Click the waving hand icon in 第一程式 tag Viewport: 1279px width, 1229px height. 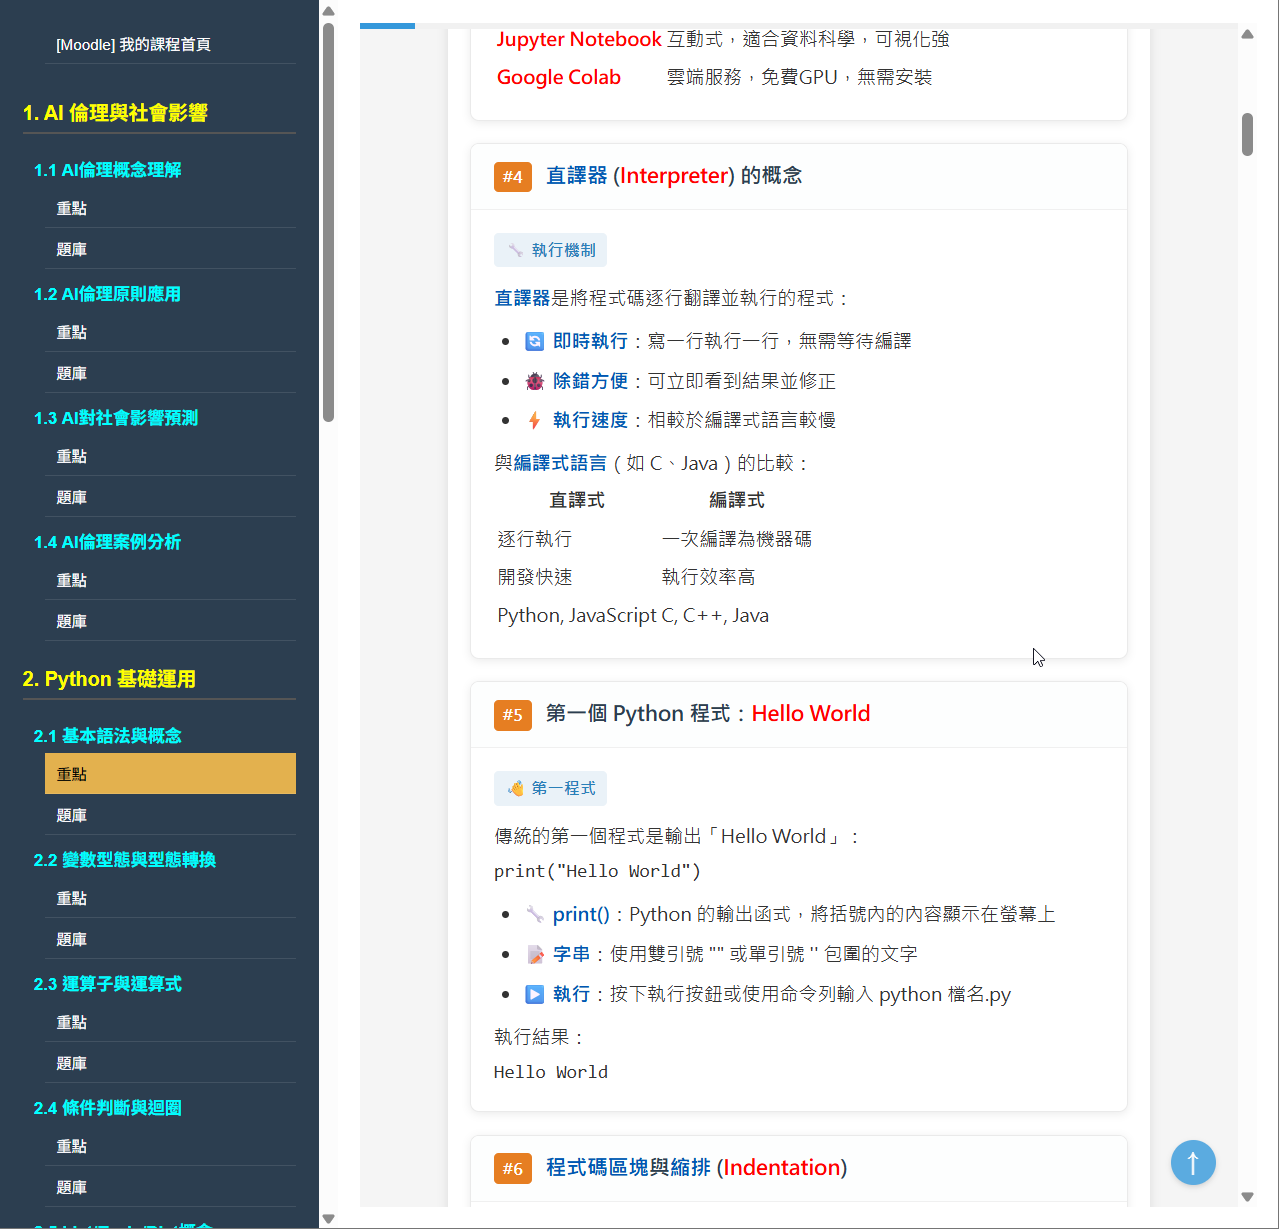coord(516,788)
